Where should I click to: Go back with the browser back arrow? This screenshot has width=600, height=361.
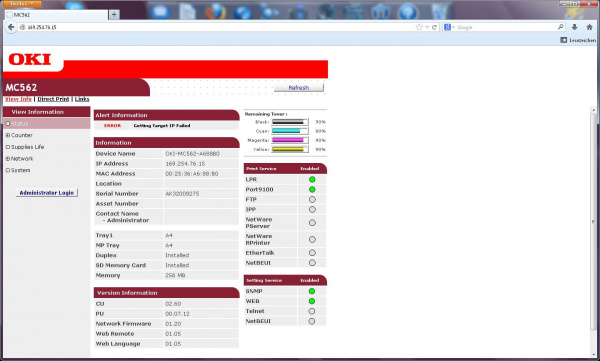(11, 27)
